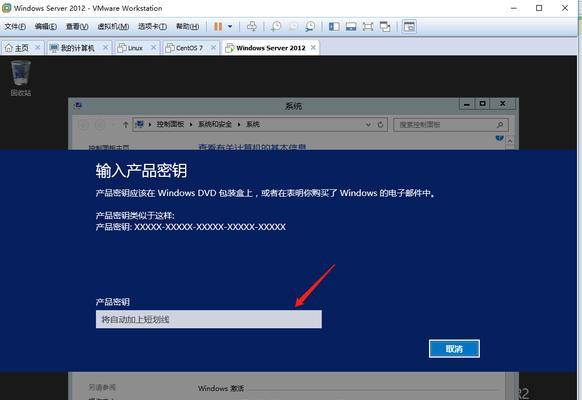
Task: Maximize the 系统 window
Action: click(482, 104)
